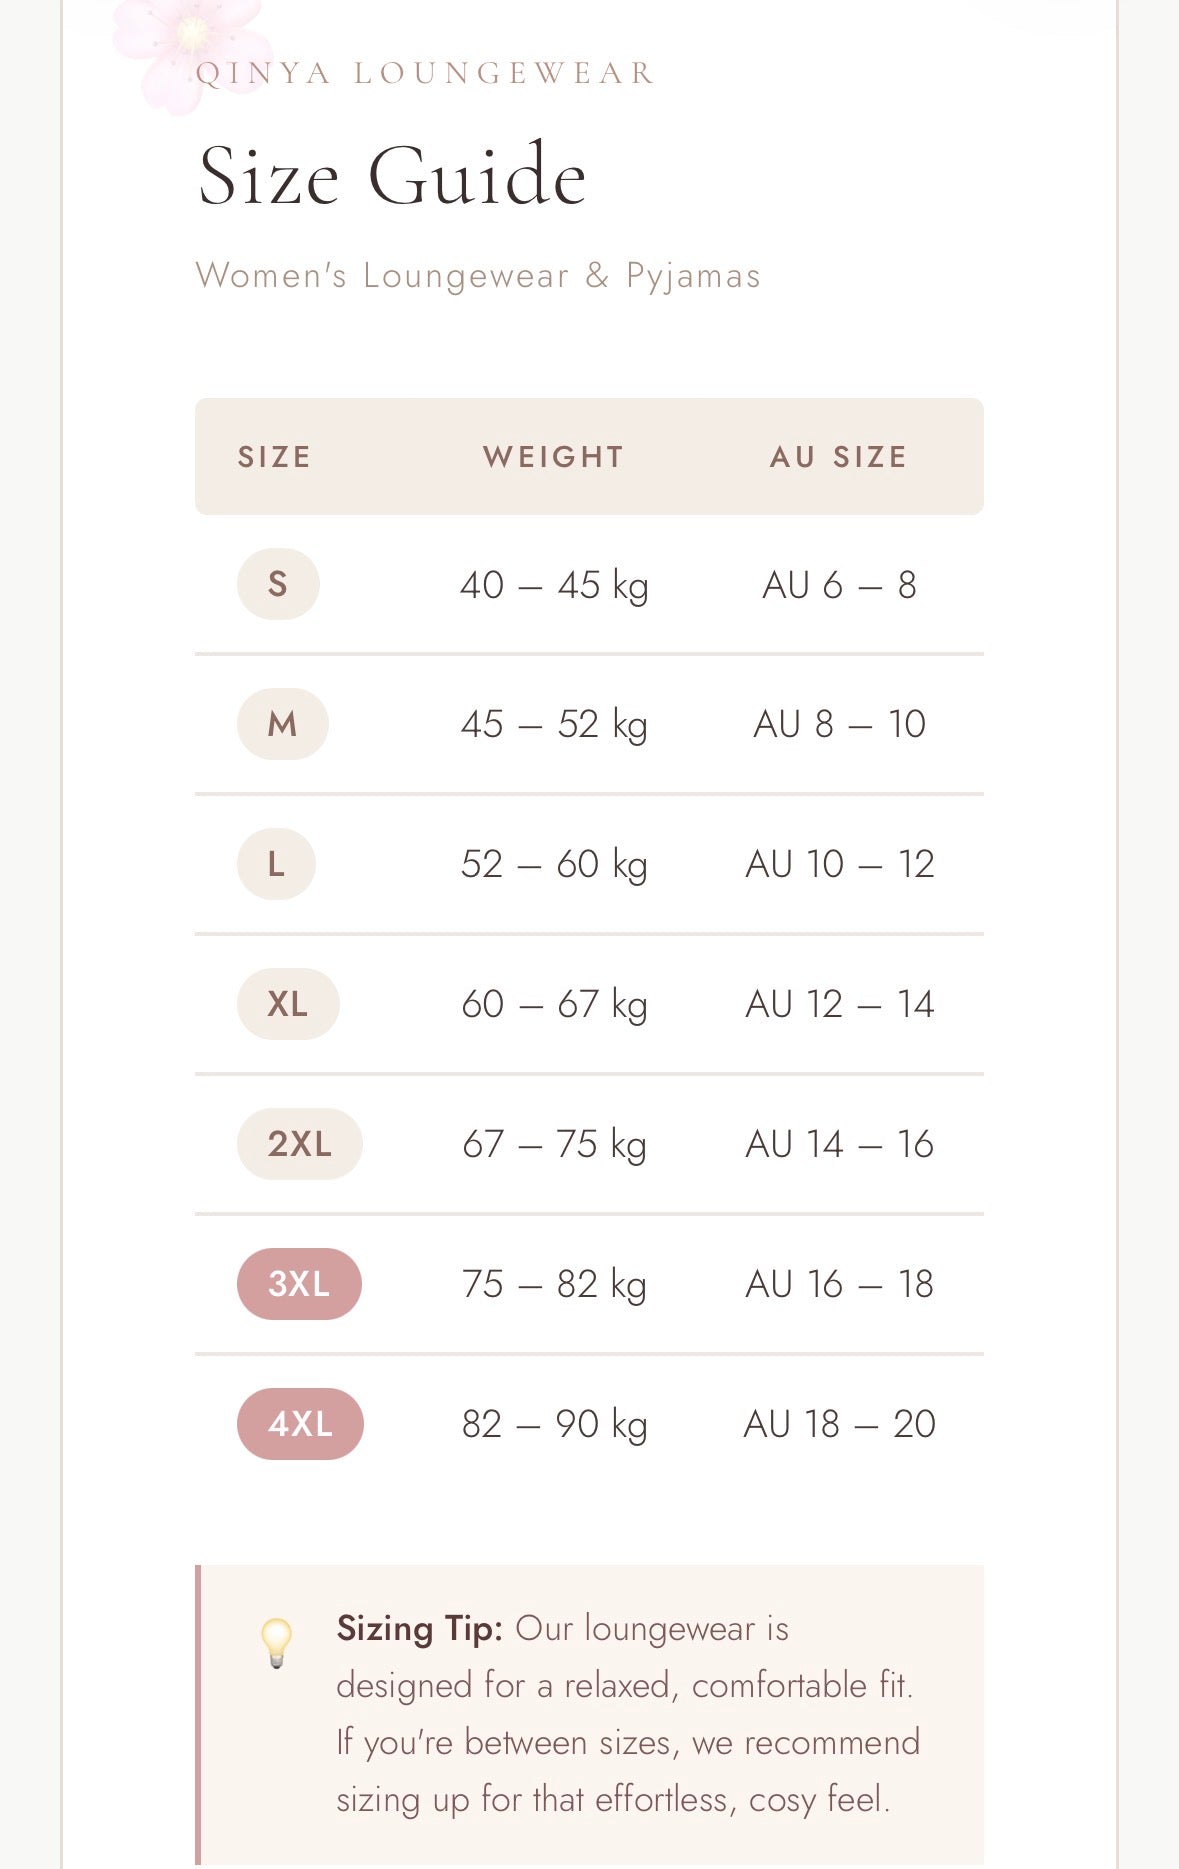The width and height of the screenshot is (1179, 1869).
Task: Select the L size badge
Action: (276, 864)
